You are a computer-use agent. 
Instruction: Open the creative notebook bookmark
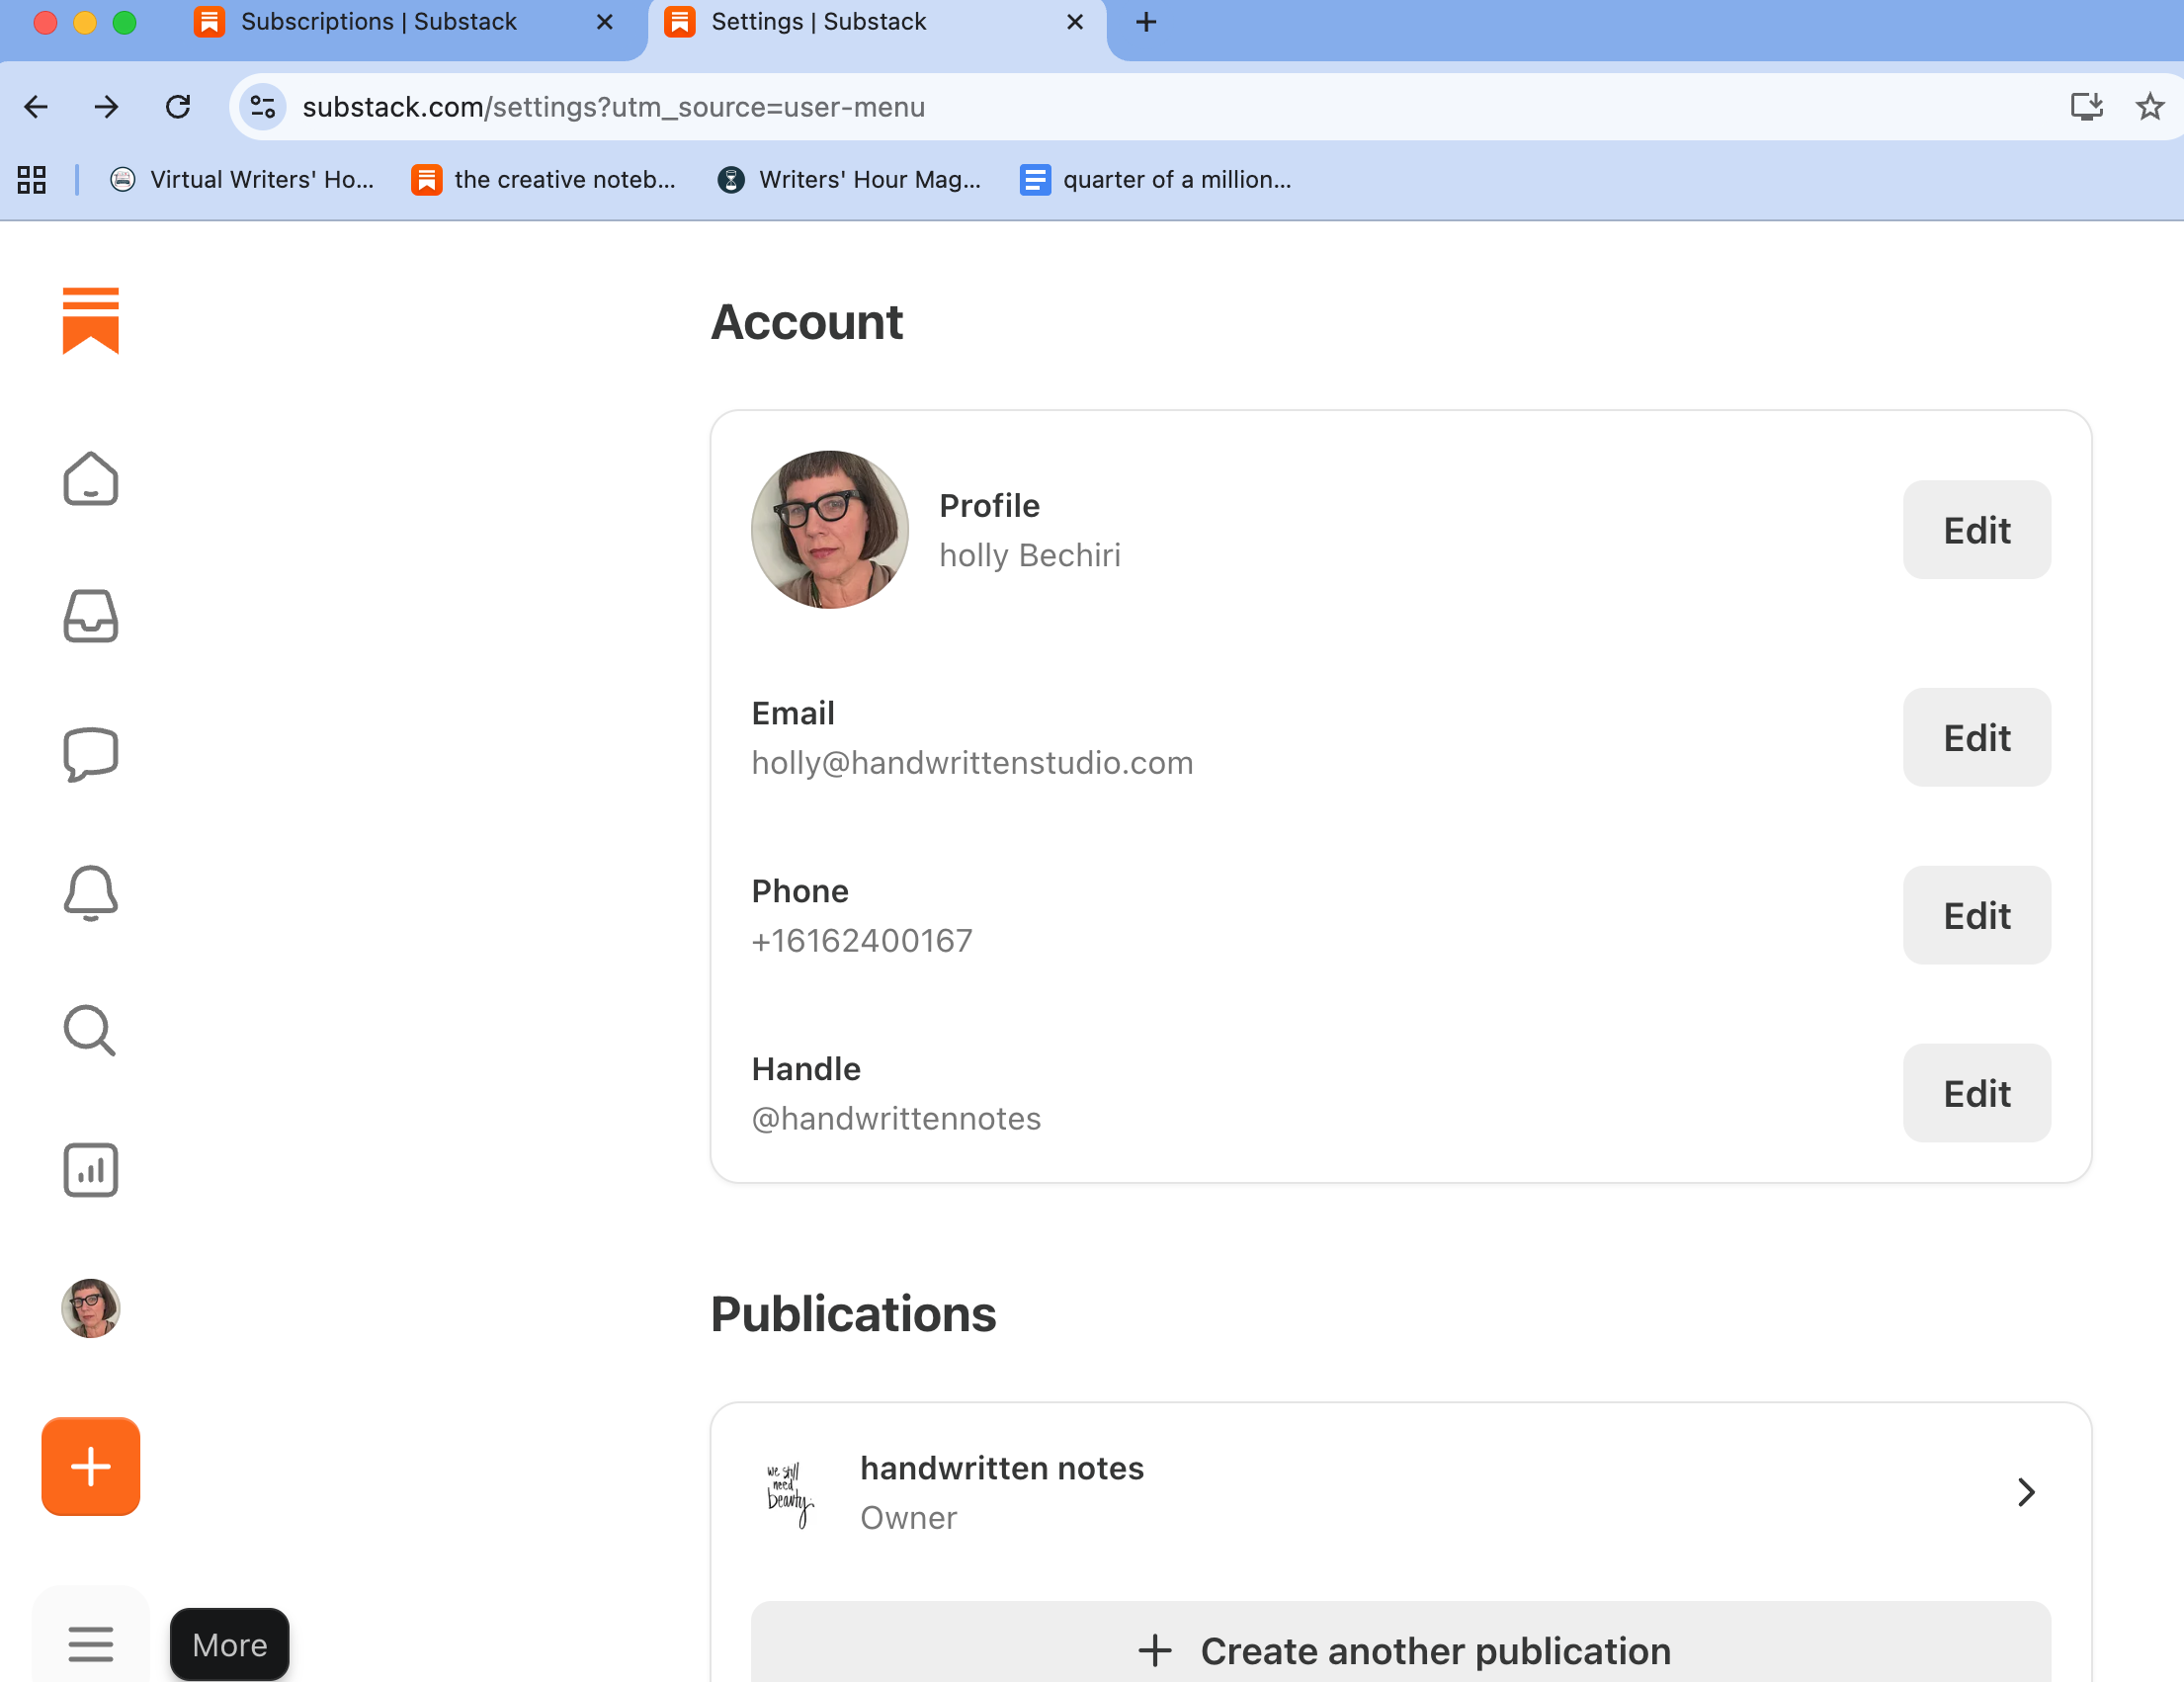(x=544, y=180)
